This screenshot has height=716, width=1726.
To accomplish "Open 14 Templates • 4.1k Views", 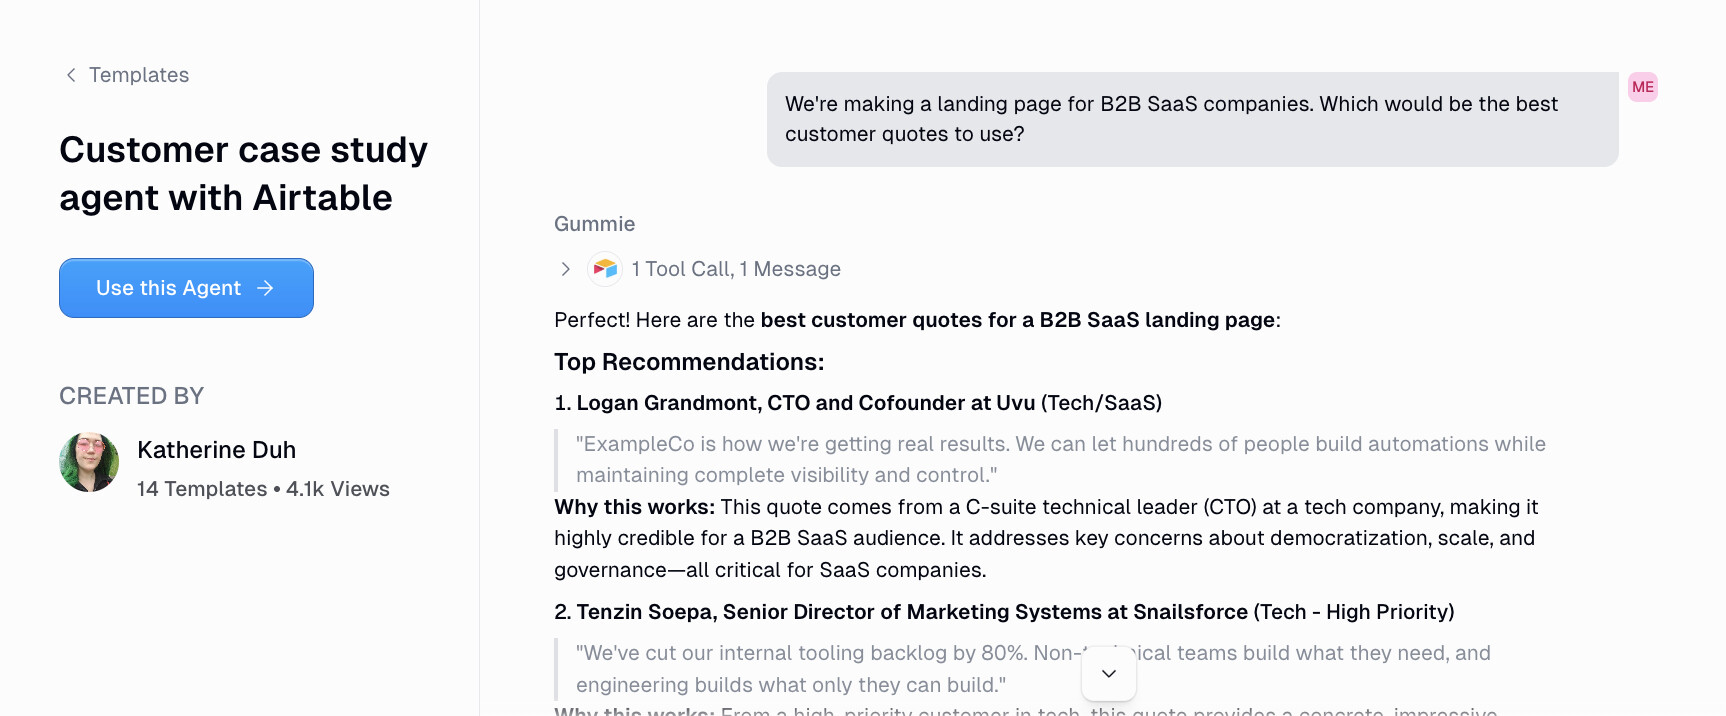I will coord(263,489).
